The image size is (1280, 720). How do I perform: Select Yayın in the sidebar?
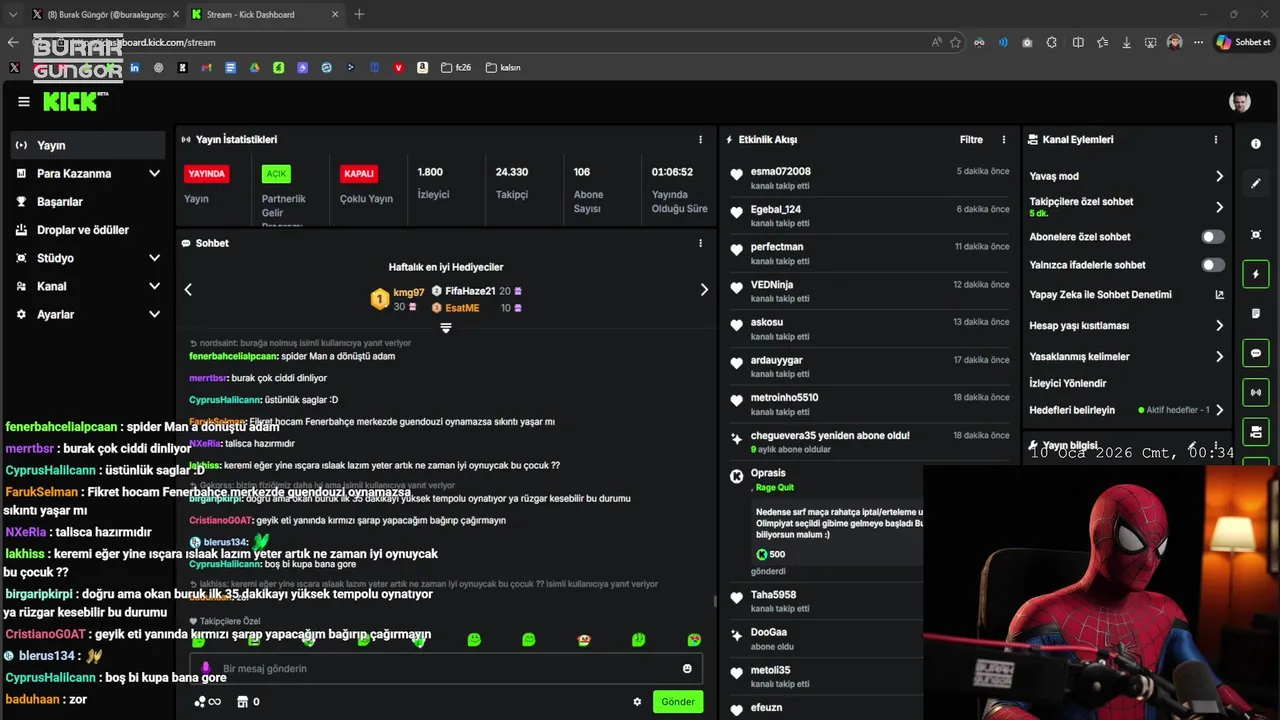[88, 145]
